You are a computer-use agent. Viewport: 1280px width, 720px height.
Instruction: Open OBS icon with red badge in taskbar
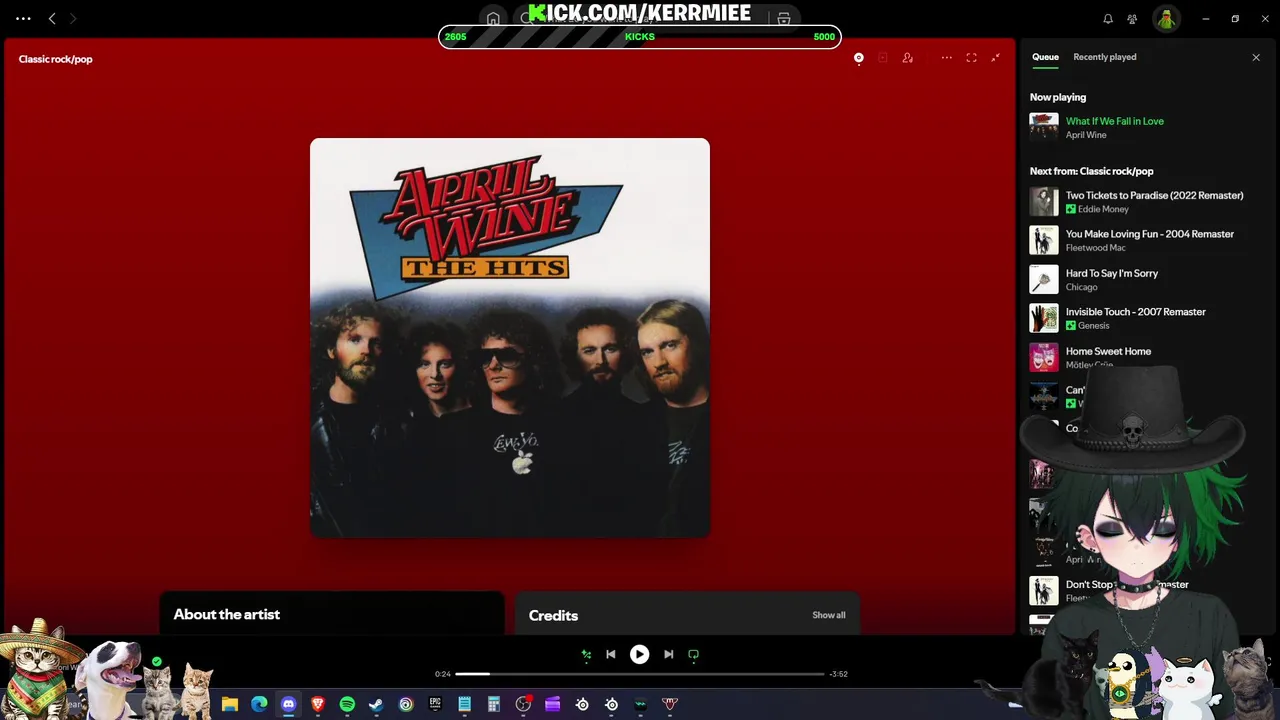523,704
